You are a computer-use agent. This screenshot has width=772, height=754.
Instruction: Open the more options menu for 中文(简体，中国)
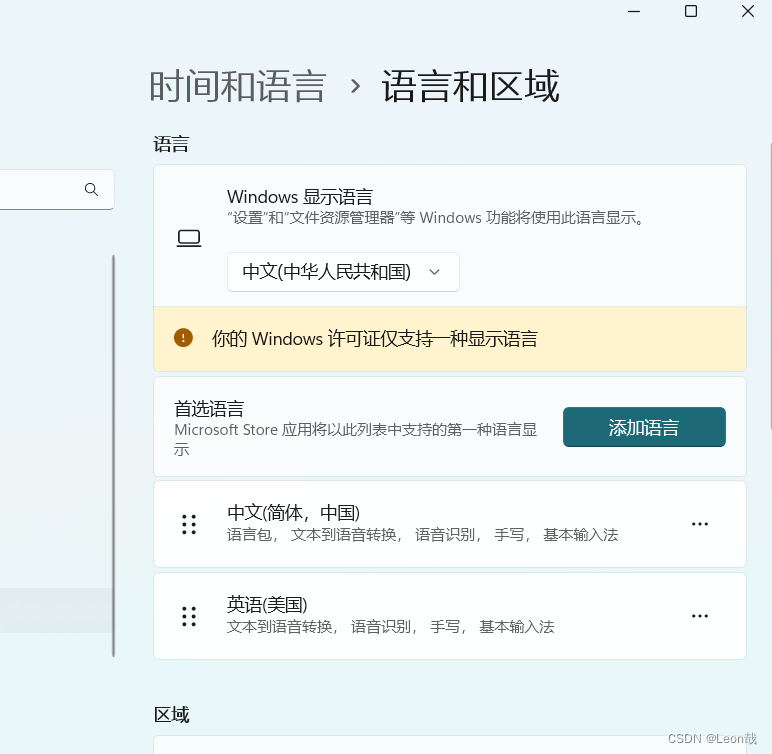[700, 524]
